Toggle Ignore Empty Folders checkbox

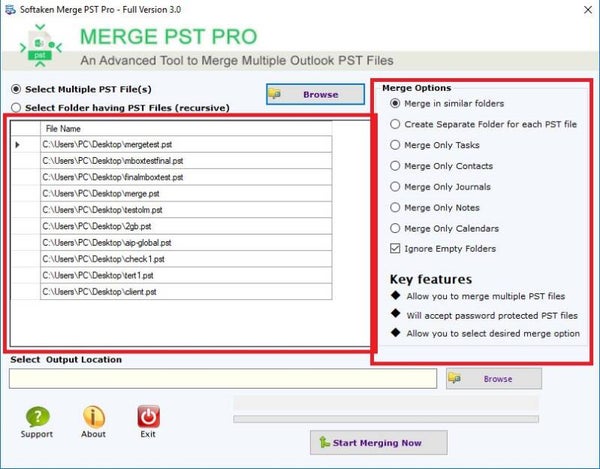click(395, 249)
